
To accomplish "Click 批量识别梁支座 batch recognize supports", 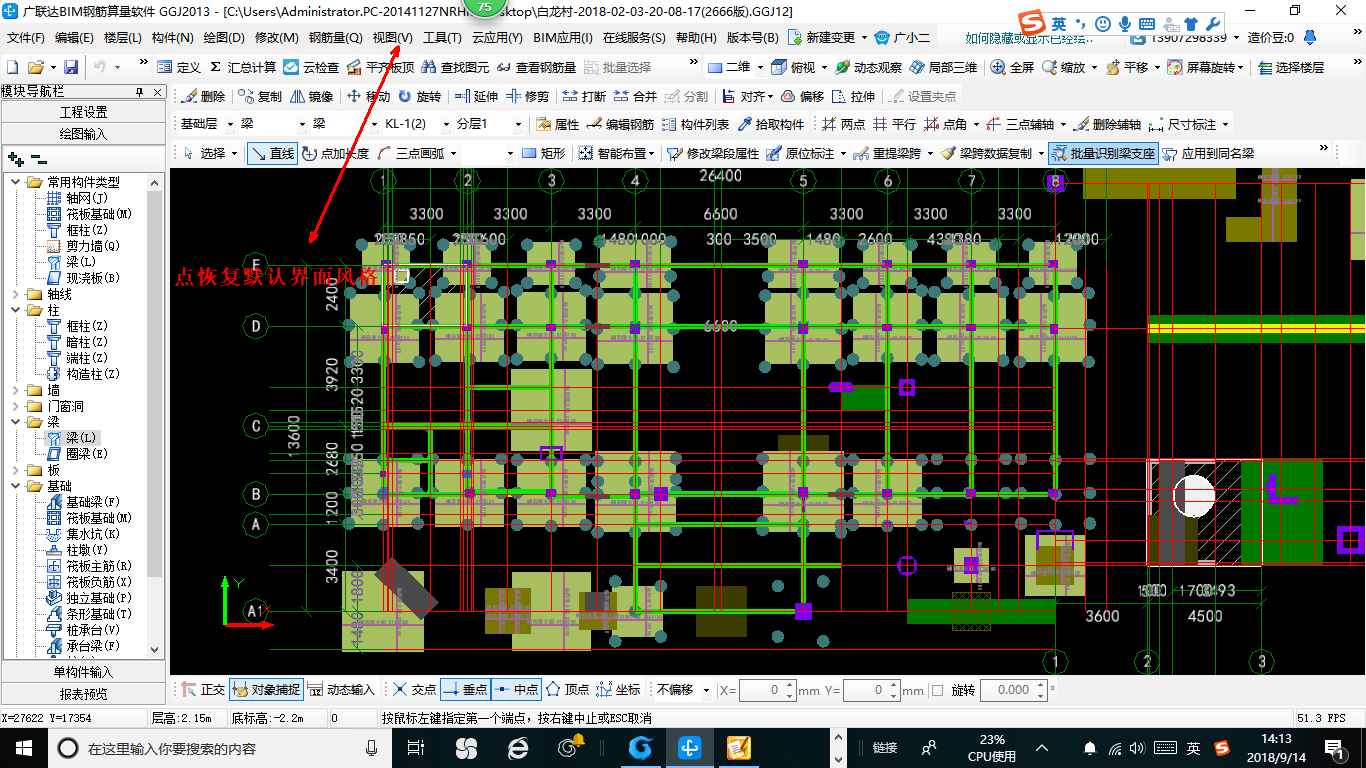I will [1103, 153].
